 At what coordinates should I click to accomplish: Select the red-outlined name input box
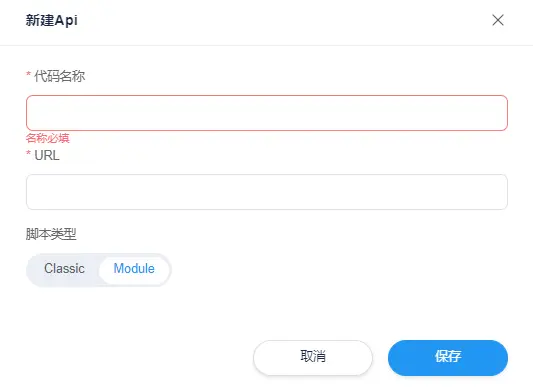(267, 113)
